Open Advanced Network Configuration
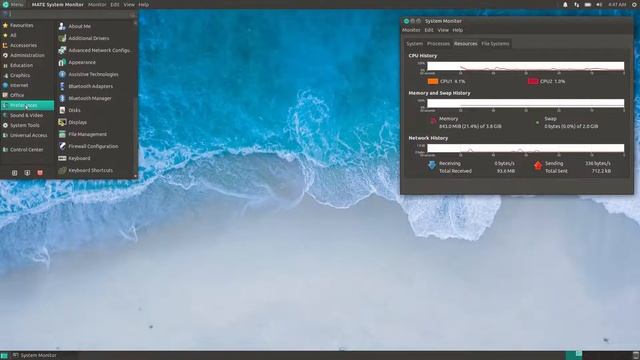Viewport: 640px width, 360px height. tap(95, 50)
